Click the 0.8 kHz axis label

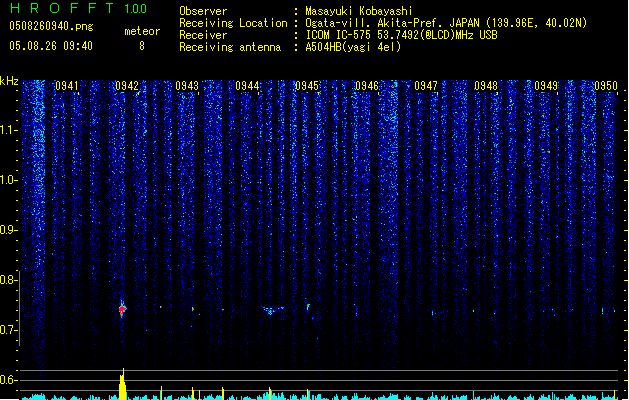(8, 280)
